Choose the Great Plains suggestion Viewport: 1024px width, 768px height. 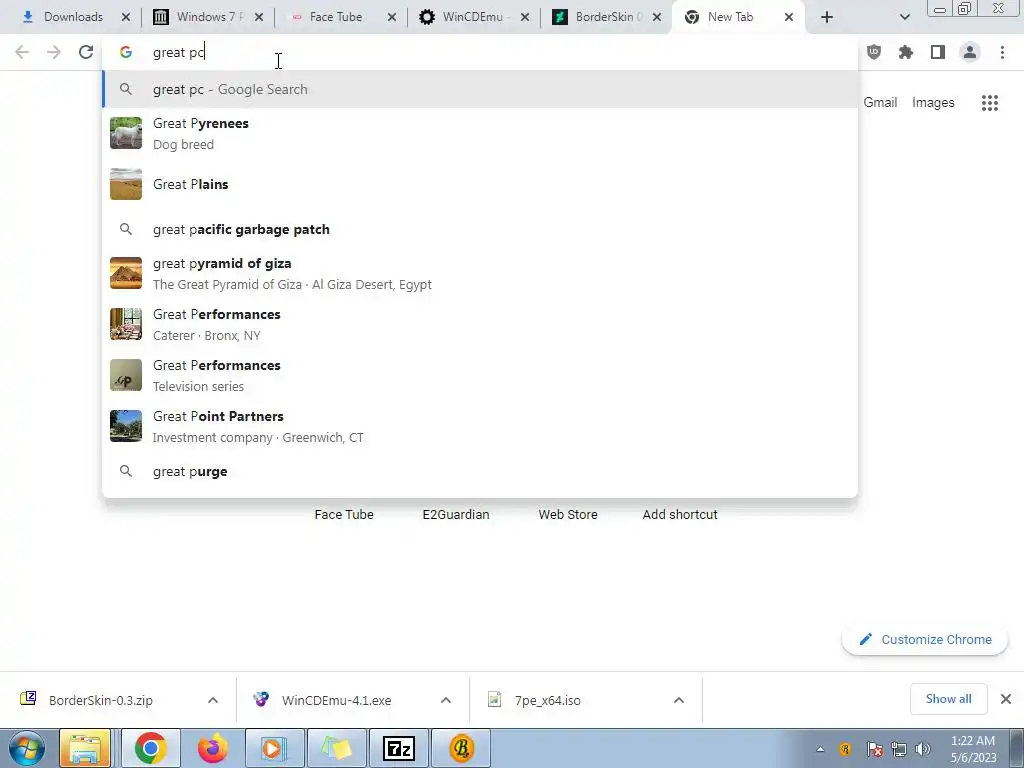point(480,184)
